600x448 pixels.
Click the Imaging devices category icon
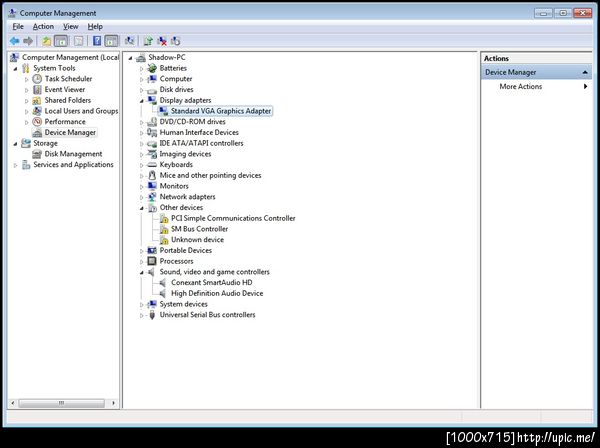click(152, 154)
